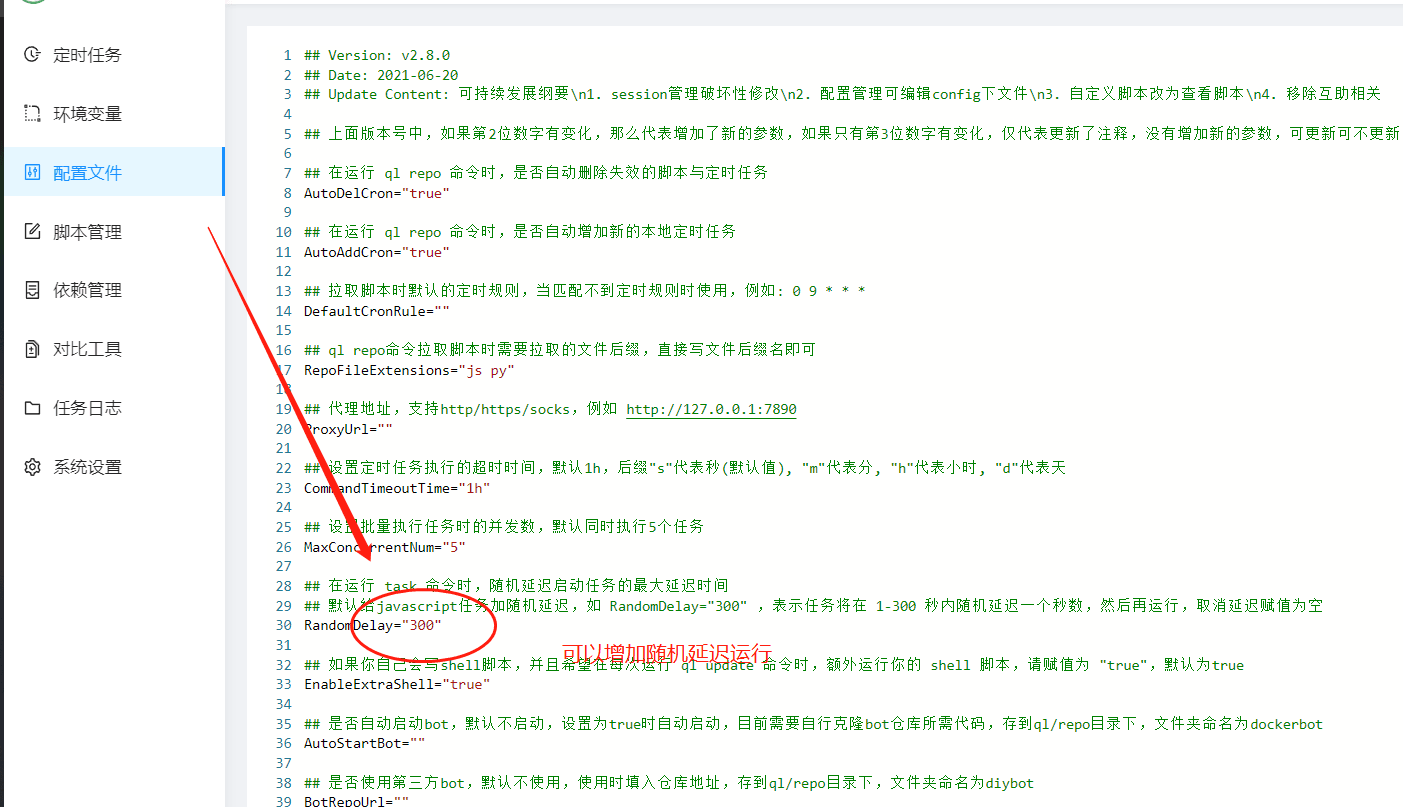The height and width of the screenshot is (807, 1403).
Task: Click the sliders icon beside 配置文件
Action: point(33,172)
